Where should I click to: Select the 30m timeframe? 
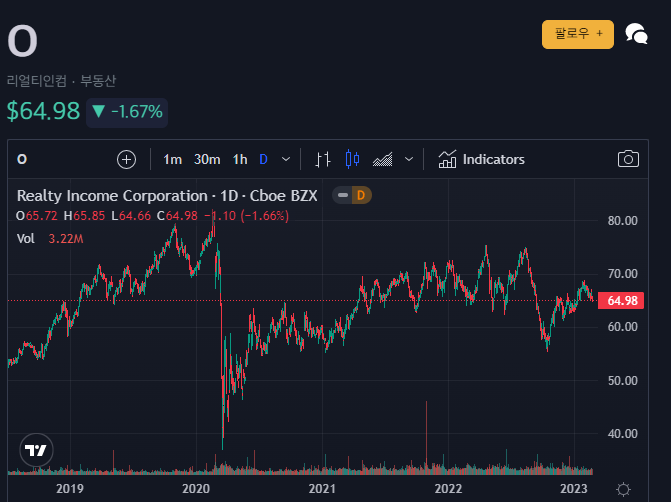[x=207, y=160]
